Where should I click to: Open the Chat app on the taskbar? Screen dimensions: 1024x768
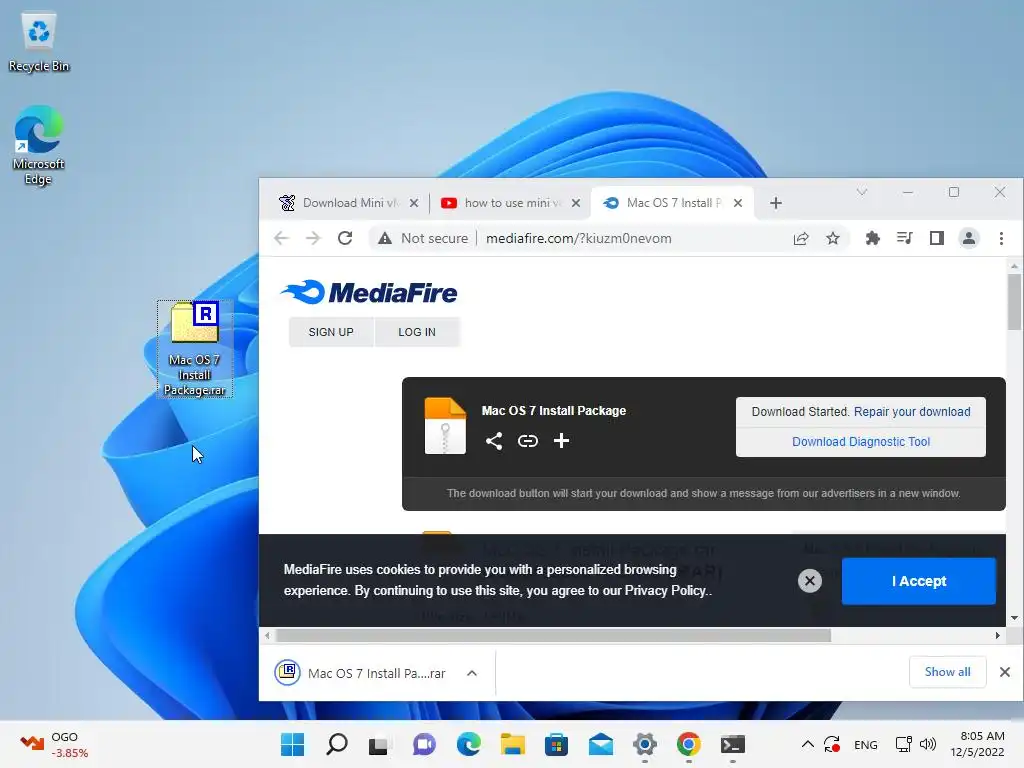(424, 744)
